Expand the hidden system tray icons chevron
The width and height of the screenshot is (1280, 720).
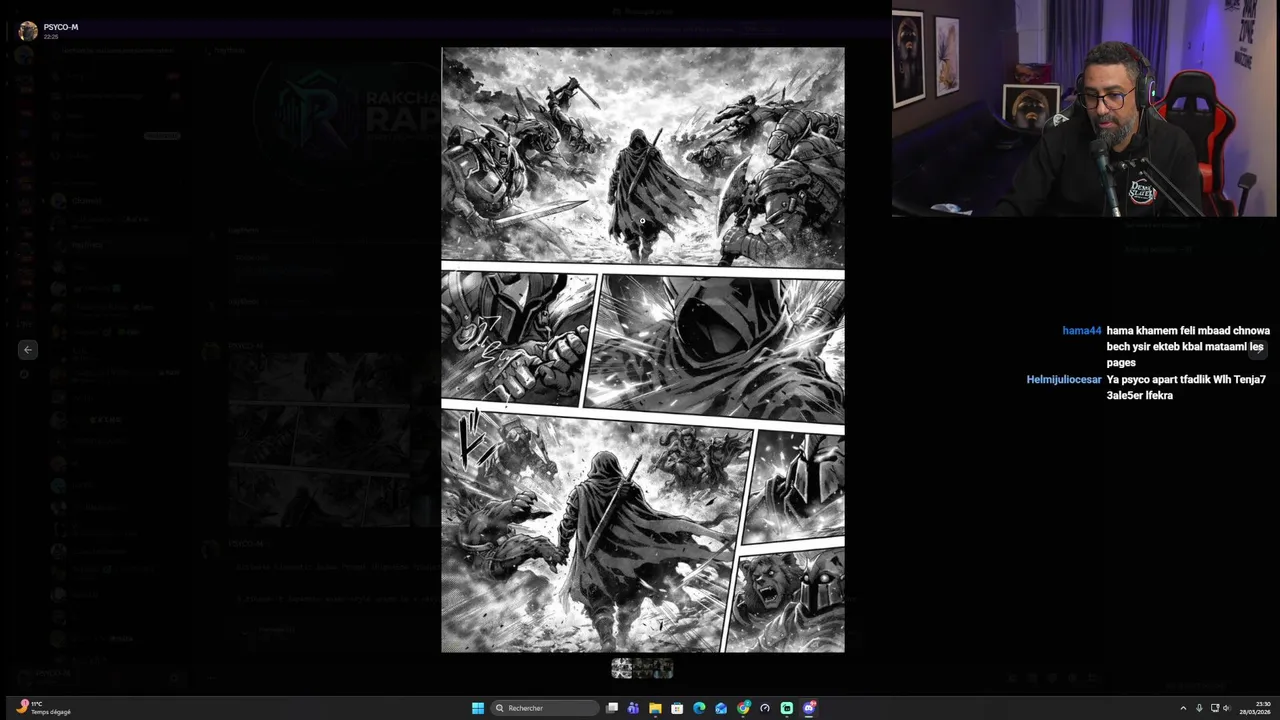(x=1183, y=708)
